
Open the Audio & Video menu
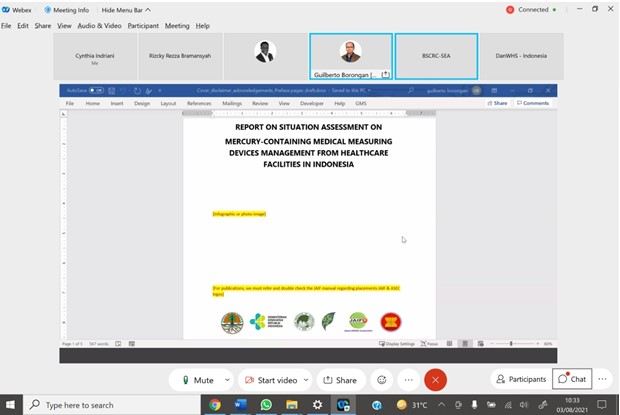click(99, 26)
